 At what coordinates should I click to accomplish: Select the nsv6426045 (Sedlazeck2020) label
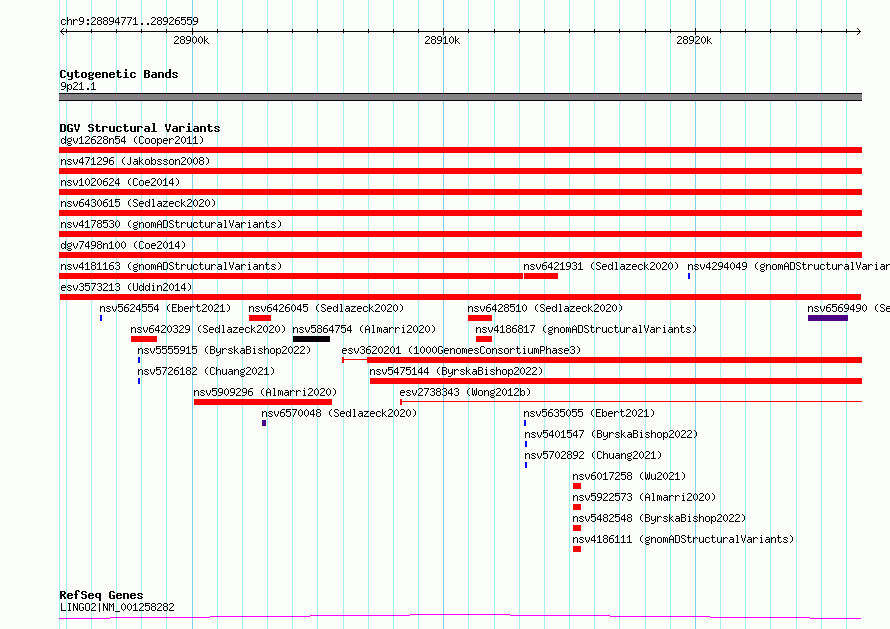click(x=326, y=308)
